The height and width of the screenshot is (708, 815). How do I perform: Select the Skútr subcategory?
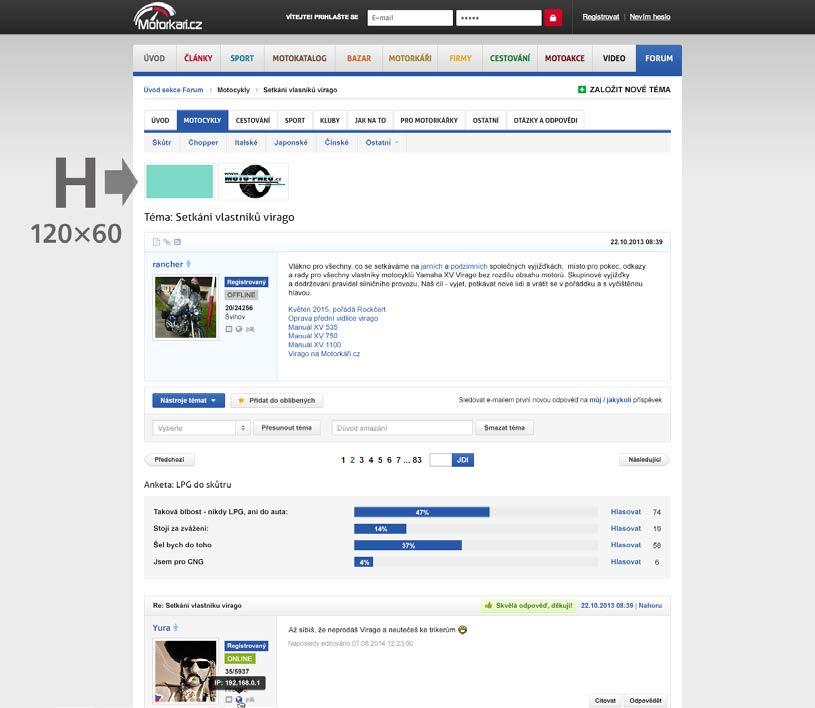pyautogui.click(x=162, y=142)
